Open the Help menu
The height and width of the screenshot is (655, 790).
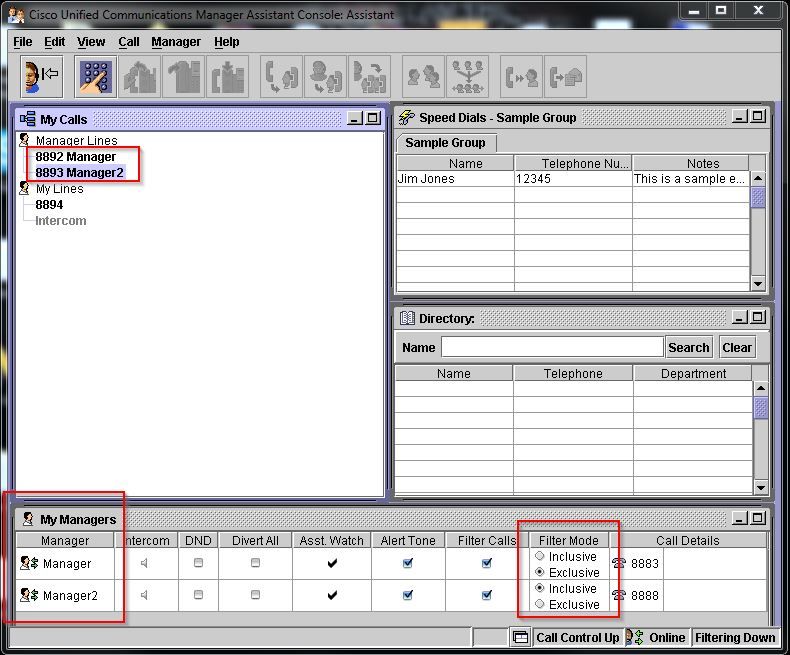(227, 42)
